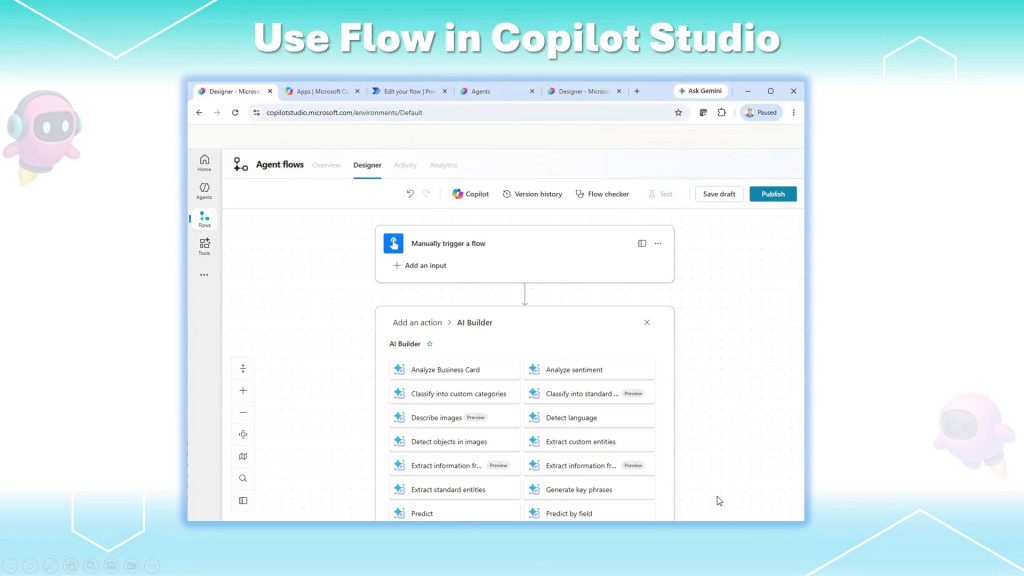The height and width of the screenshot is (576, 1024).
Task: Run the Flow checker
Action: click(602, 194)
